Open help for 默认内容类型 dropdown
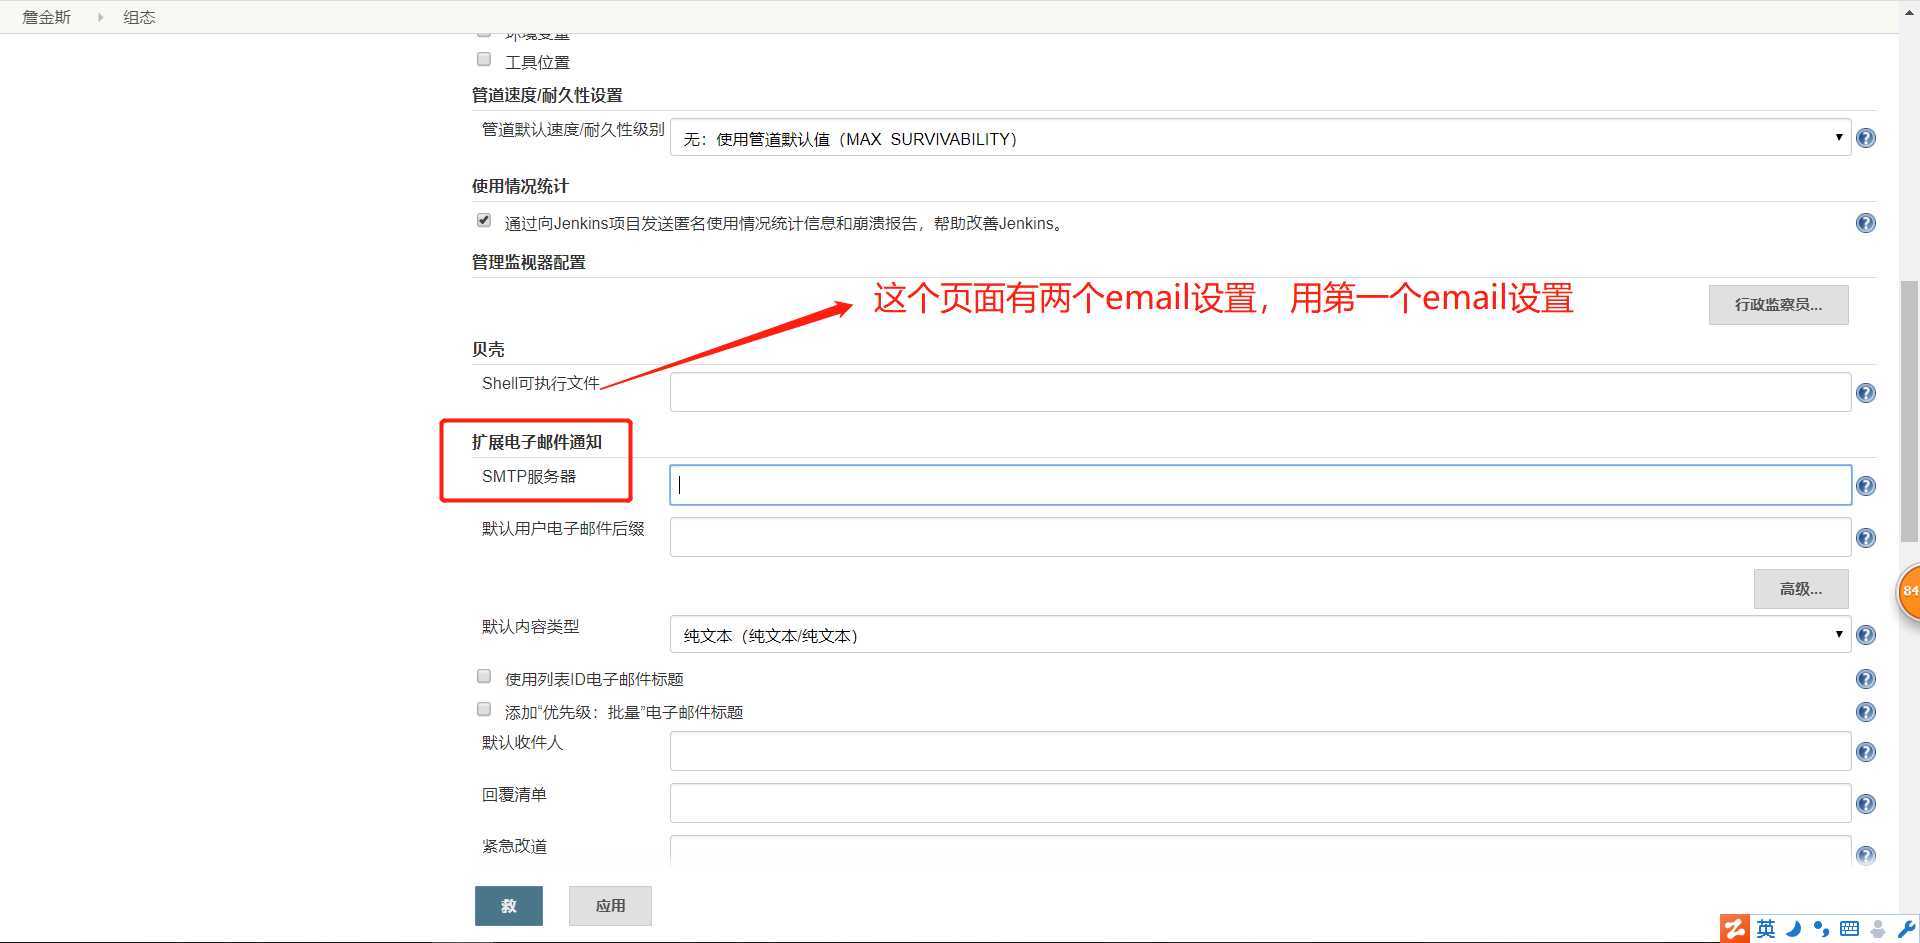 [x=1866, y=635]
